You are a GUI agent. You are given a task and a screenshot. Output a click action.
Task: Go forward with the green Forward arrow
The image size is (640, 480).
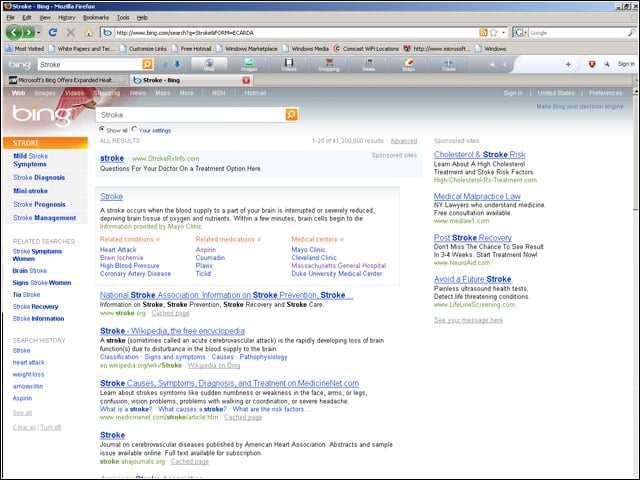click(x=28, y=32)
